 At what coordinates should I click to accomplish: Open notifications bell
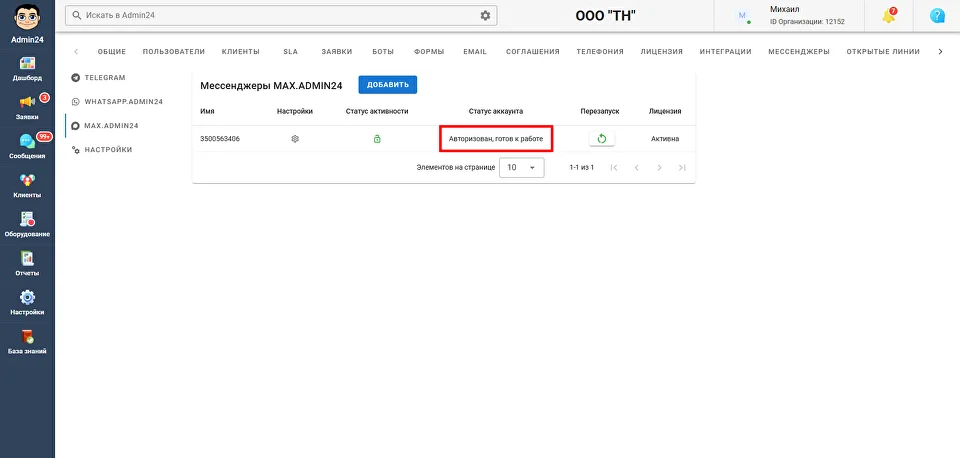pos(888,16)
